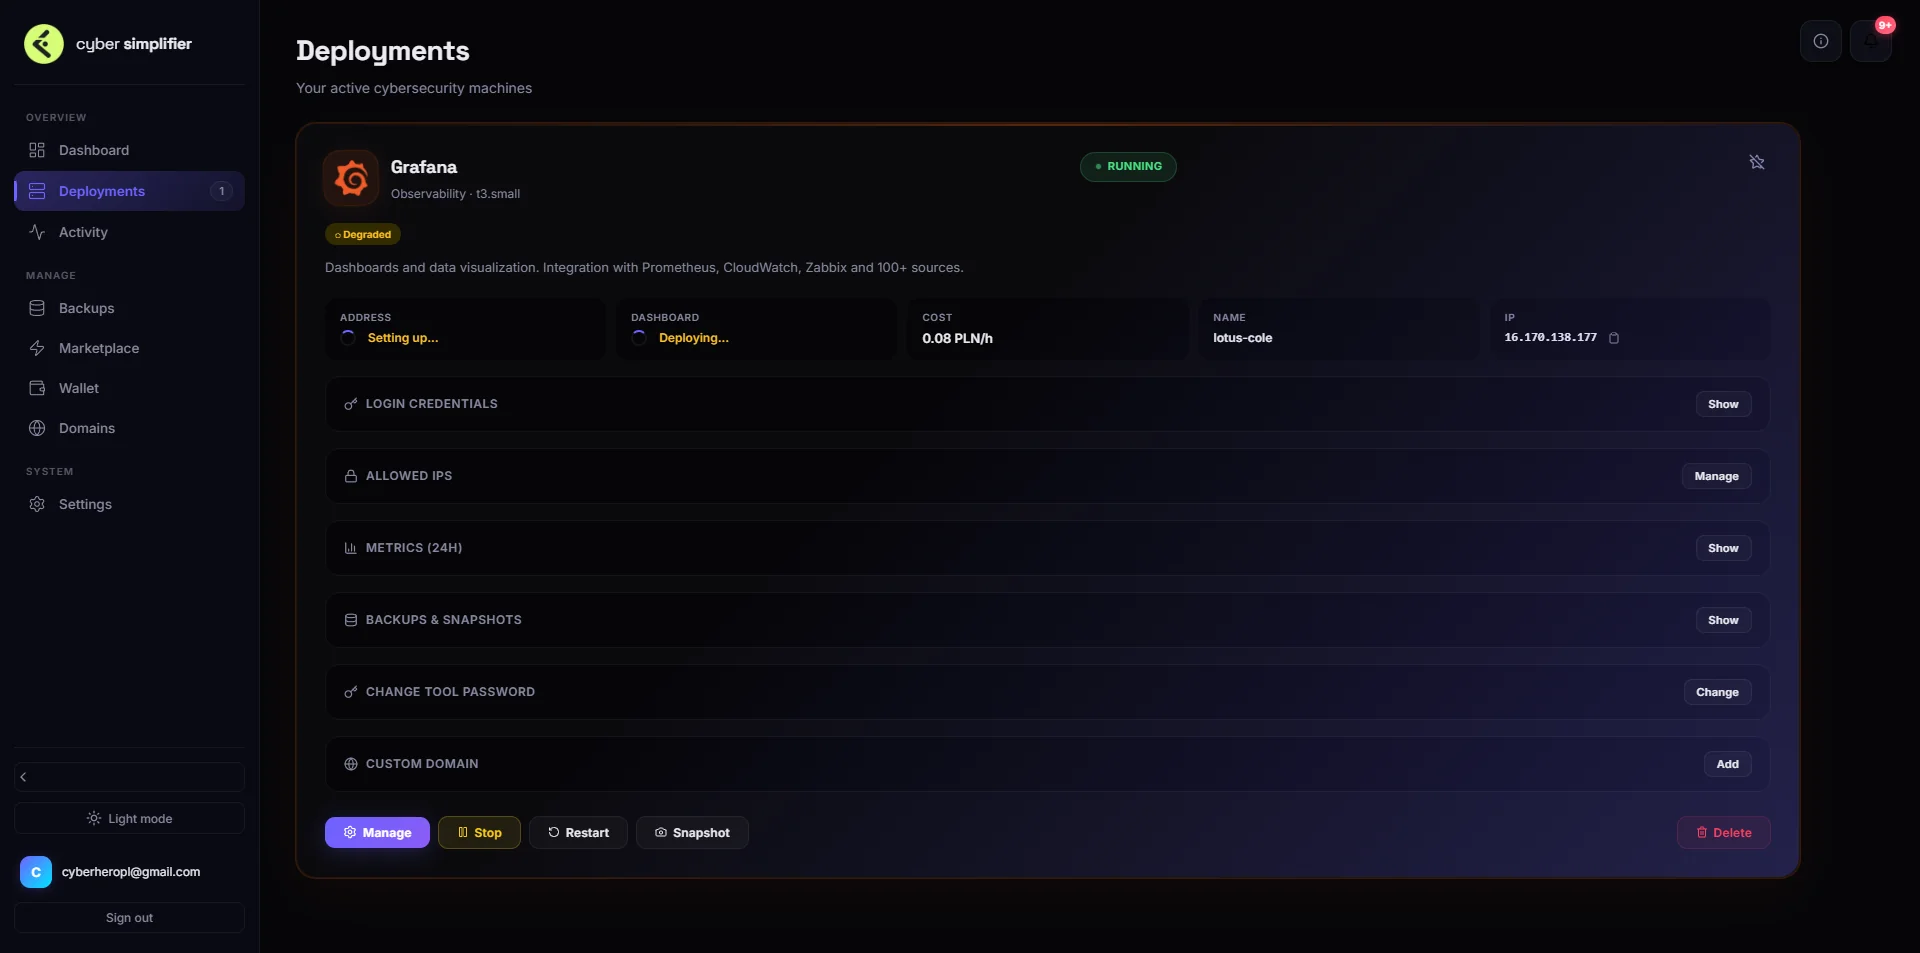The width and height of the screenshot is (1920, 953).
Task: Click the Grafana app logo
Action: (x=351, y=178)
